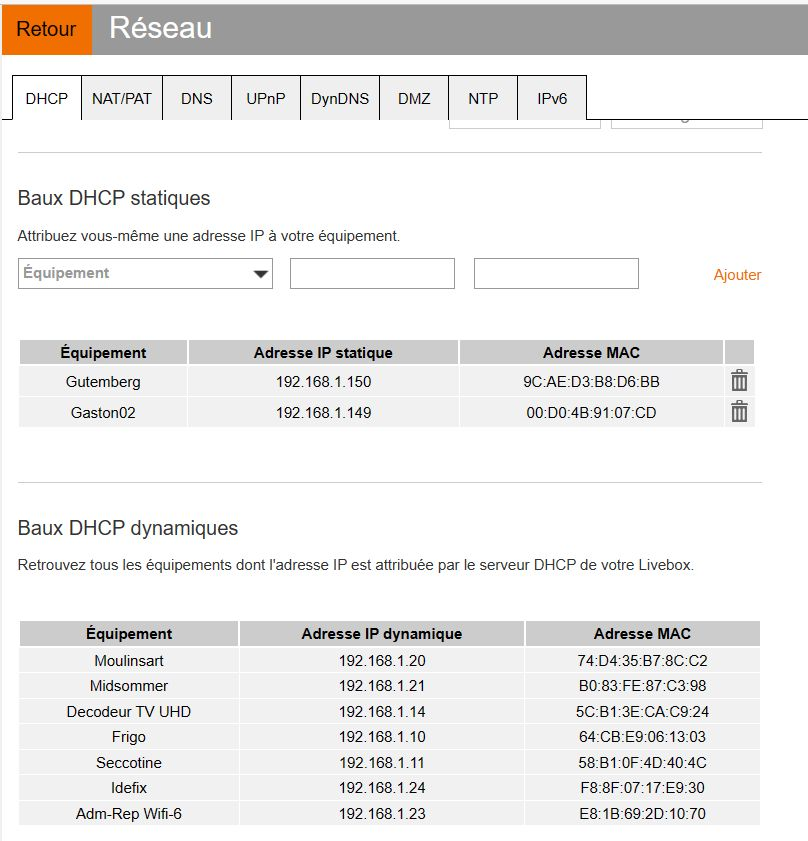Select the Idefix equipment entry
The width and height of the screenshot is (808, 841).
tap(129, 787)
